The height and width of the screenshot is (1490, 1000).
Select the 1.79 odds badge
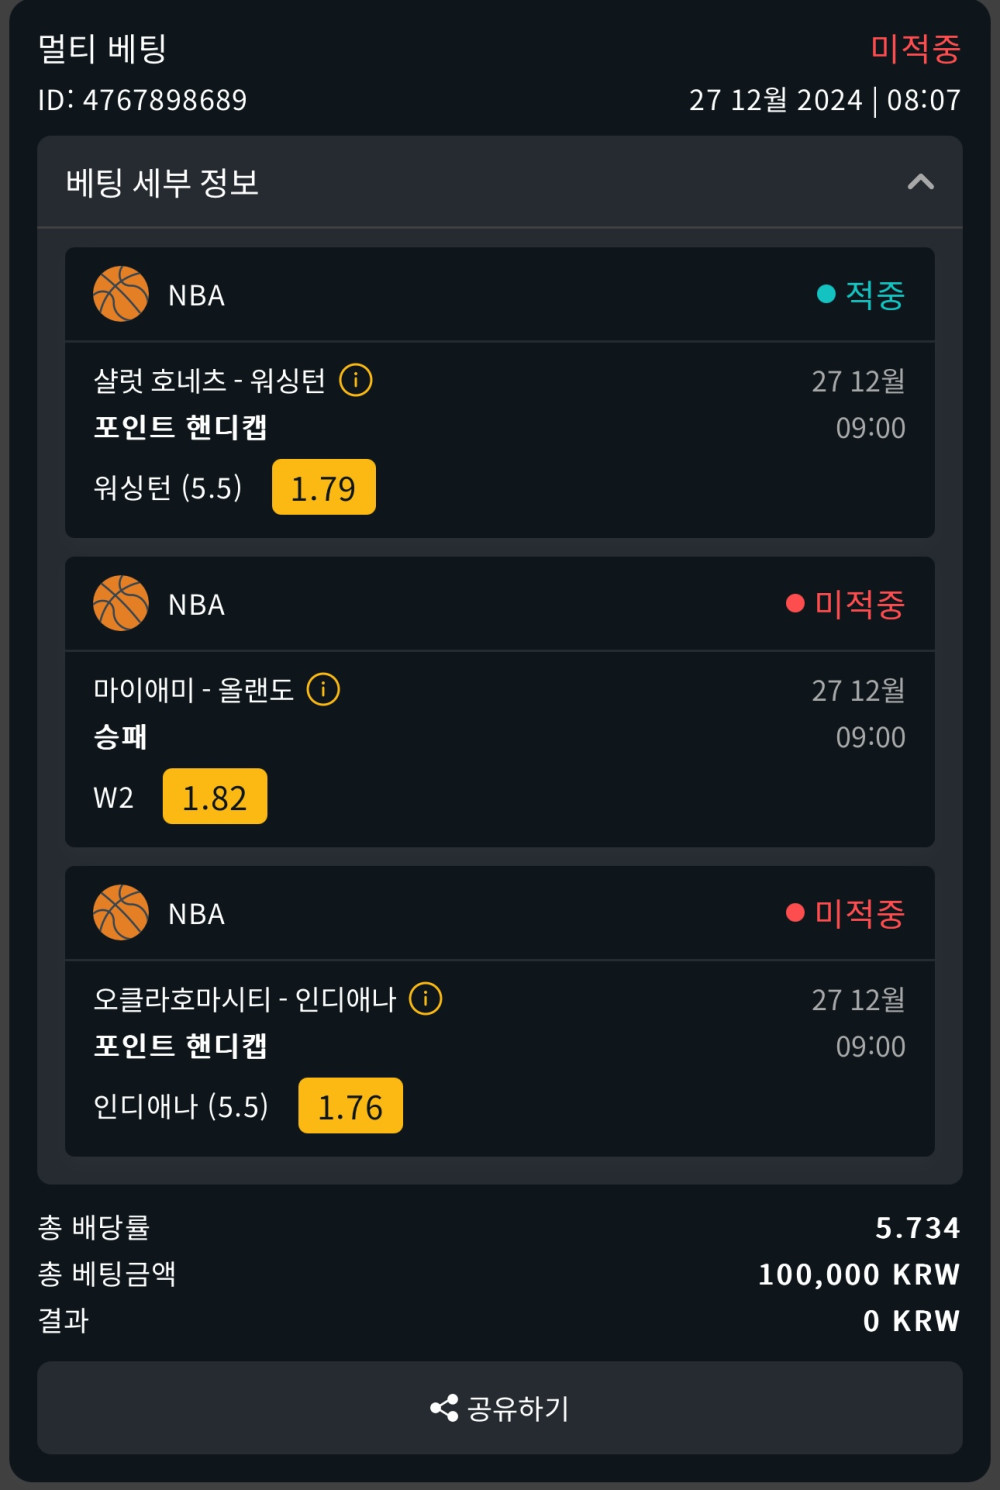[x=324, y=487]
